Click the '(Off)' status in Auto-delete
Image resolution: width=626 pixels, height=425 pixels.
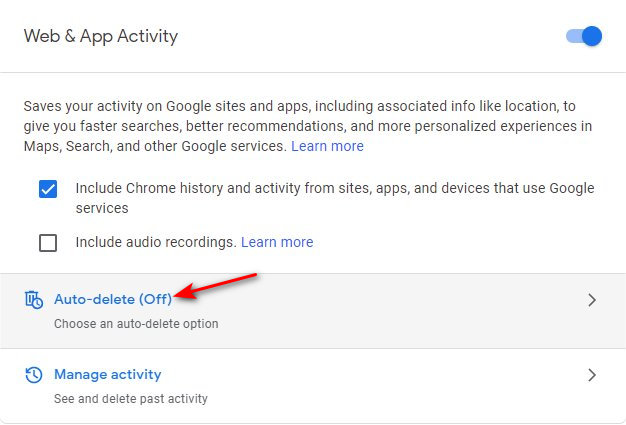[x=155, y=299]
